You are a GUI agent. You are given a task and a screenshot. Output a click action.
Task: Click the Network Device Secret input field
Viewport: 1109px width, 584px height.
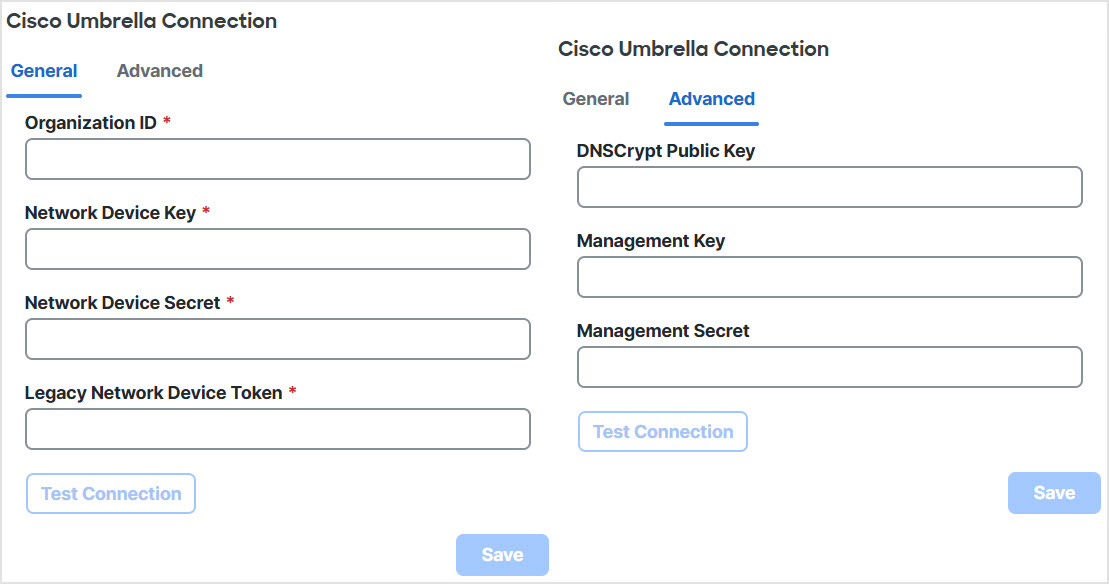277,339
